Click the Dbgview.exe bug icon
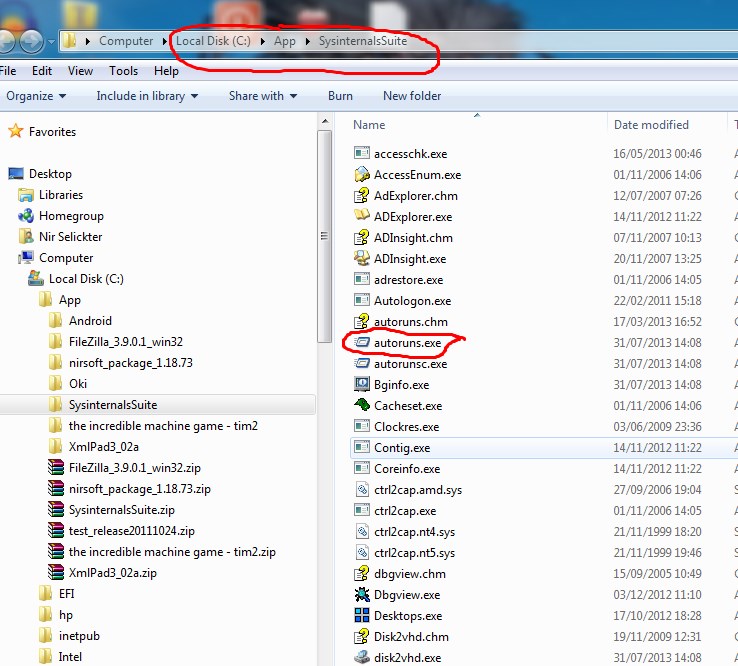Screen dimensions: 738x666 coord(361,594)
